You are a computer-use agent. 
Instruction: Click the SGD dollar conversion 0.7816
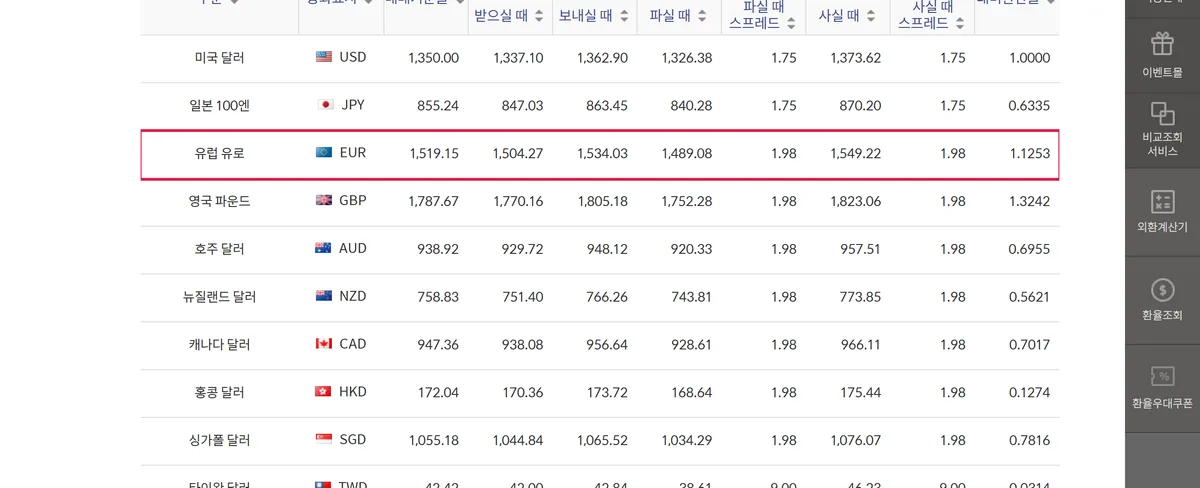pyautogui.click(x=1029, y=440)
